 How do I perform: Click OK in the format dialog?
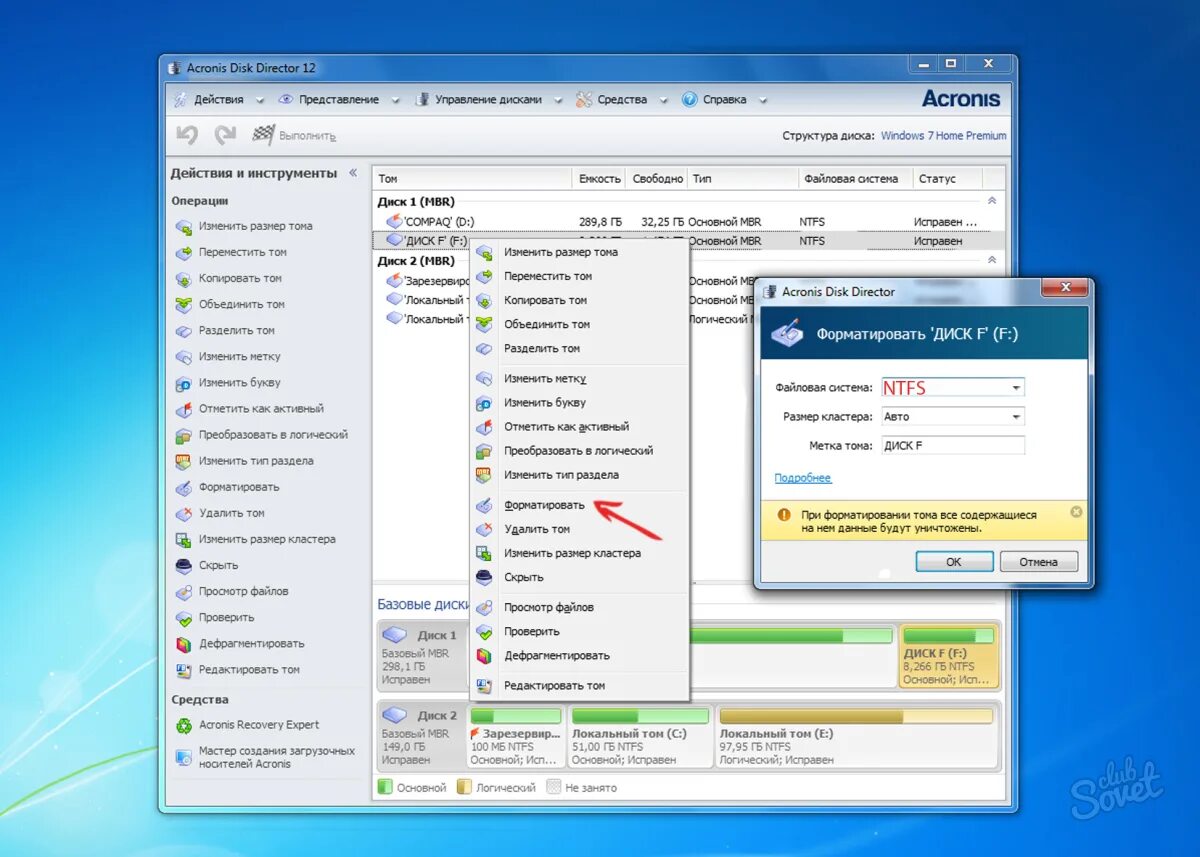tap(954, 562)
